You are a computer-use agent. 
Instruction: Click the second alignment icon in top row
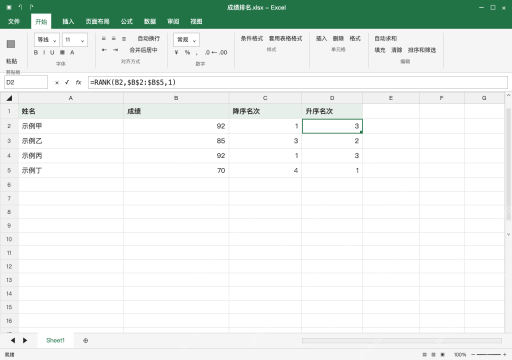point(114,38)
